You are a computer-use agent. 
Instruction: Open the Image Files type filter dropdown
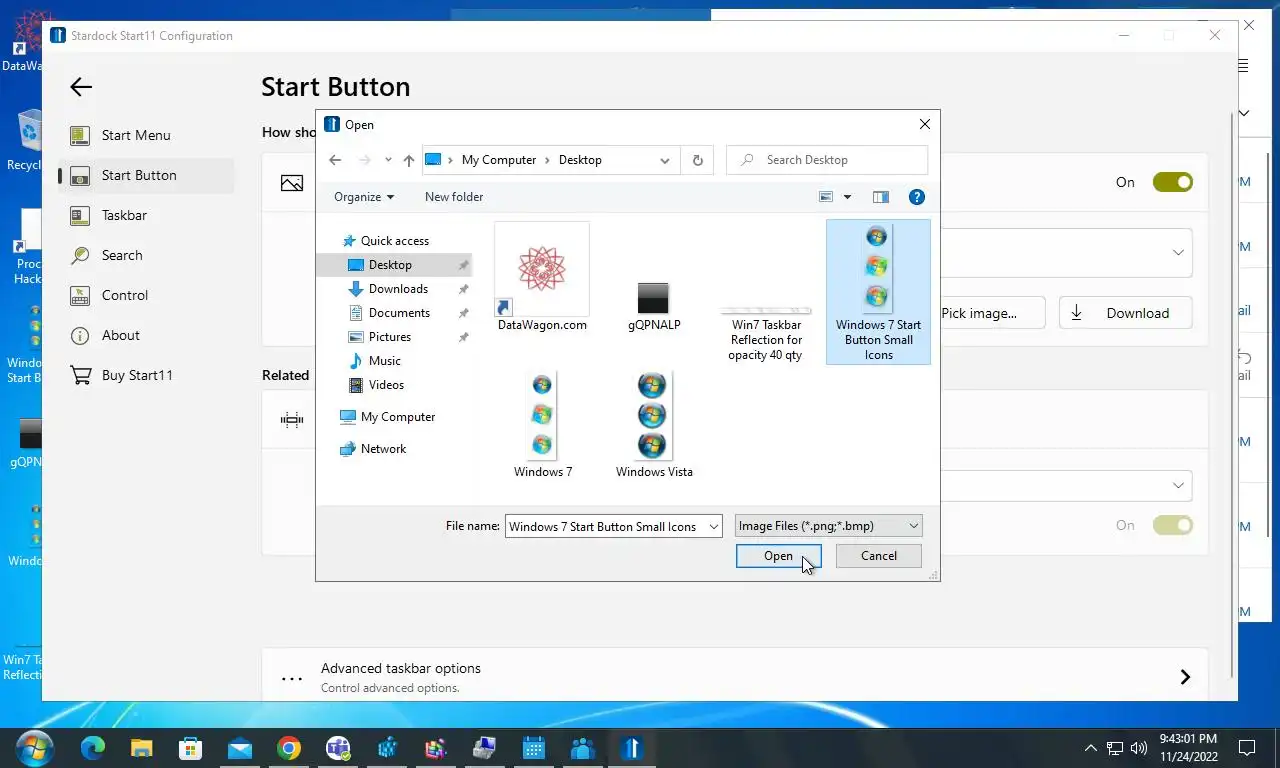pyautogui.click(x=828, y=526)
